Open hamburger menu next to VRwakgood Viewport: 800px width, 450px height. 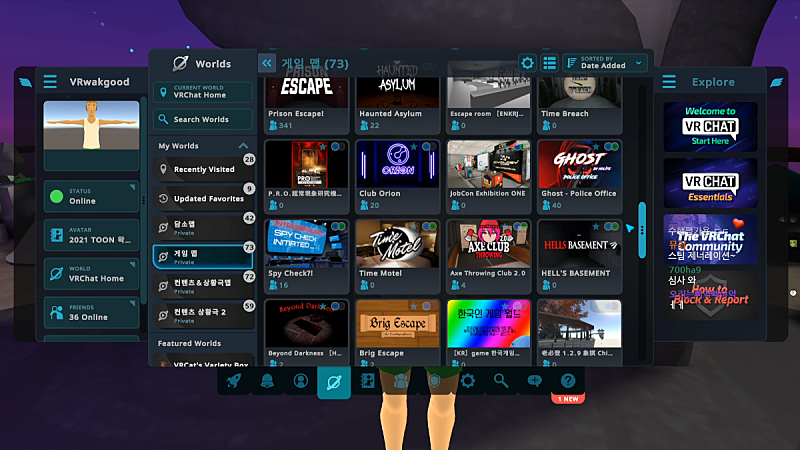tap(50, 82)
